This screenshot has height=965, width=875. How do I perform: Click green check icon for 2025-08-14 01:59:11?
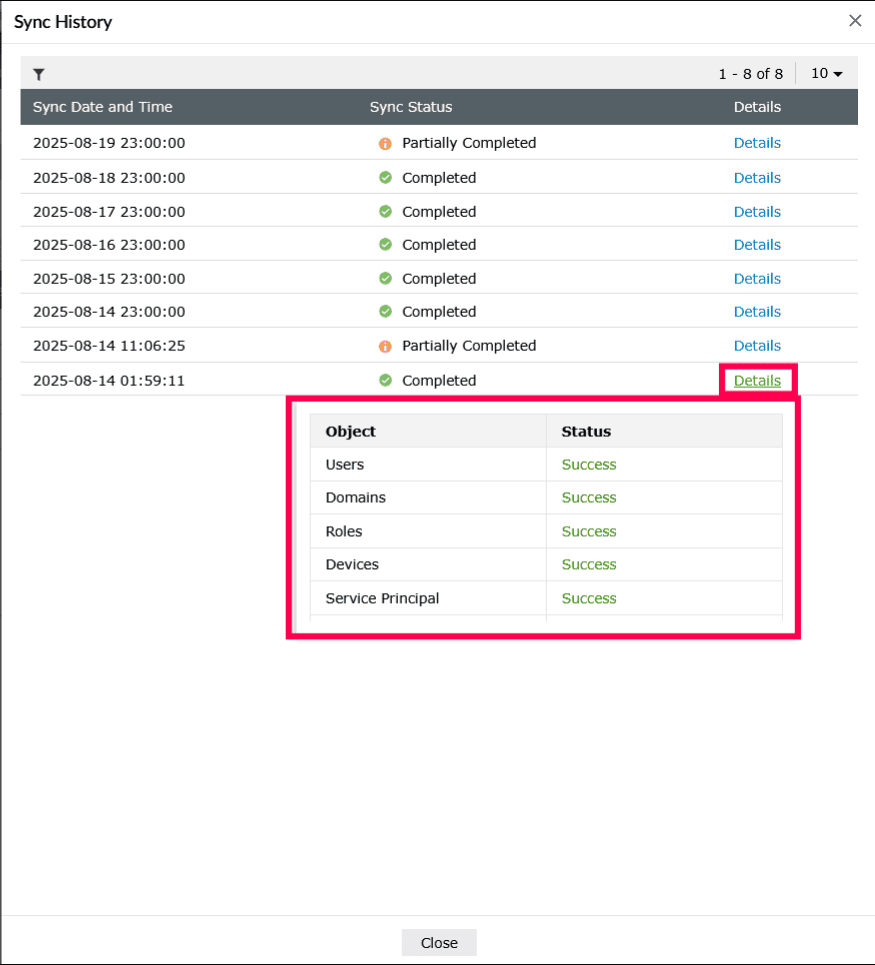point(385,380)
